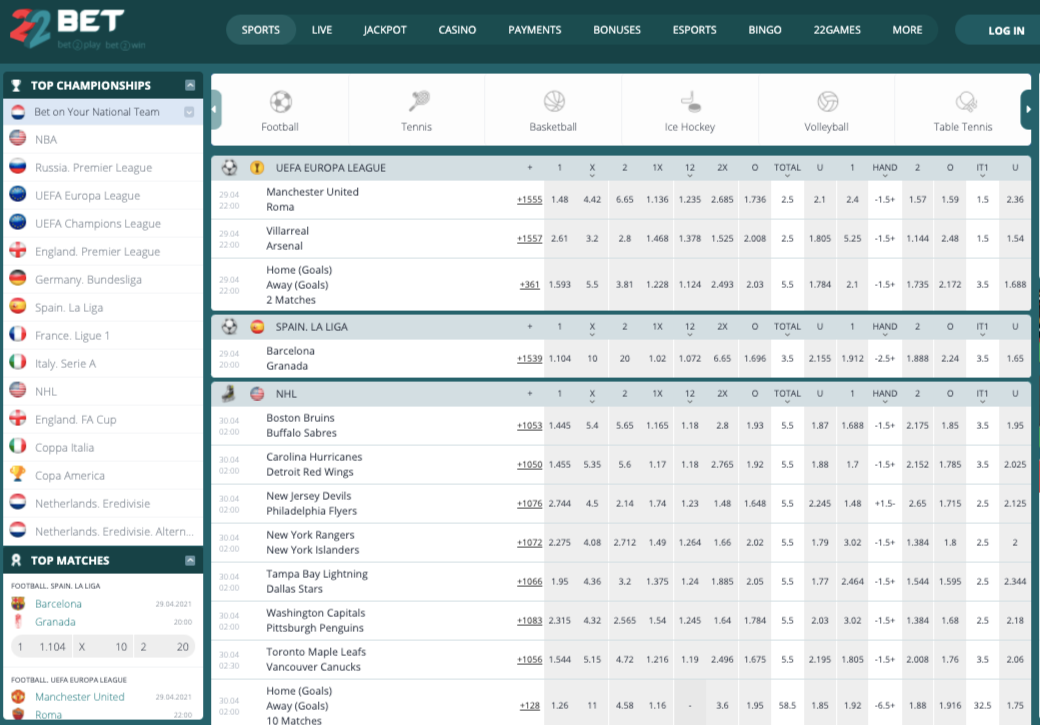This screenshot has width=1040, height=725.
Task: Open the BONUSES tab
Action: 617,30
